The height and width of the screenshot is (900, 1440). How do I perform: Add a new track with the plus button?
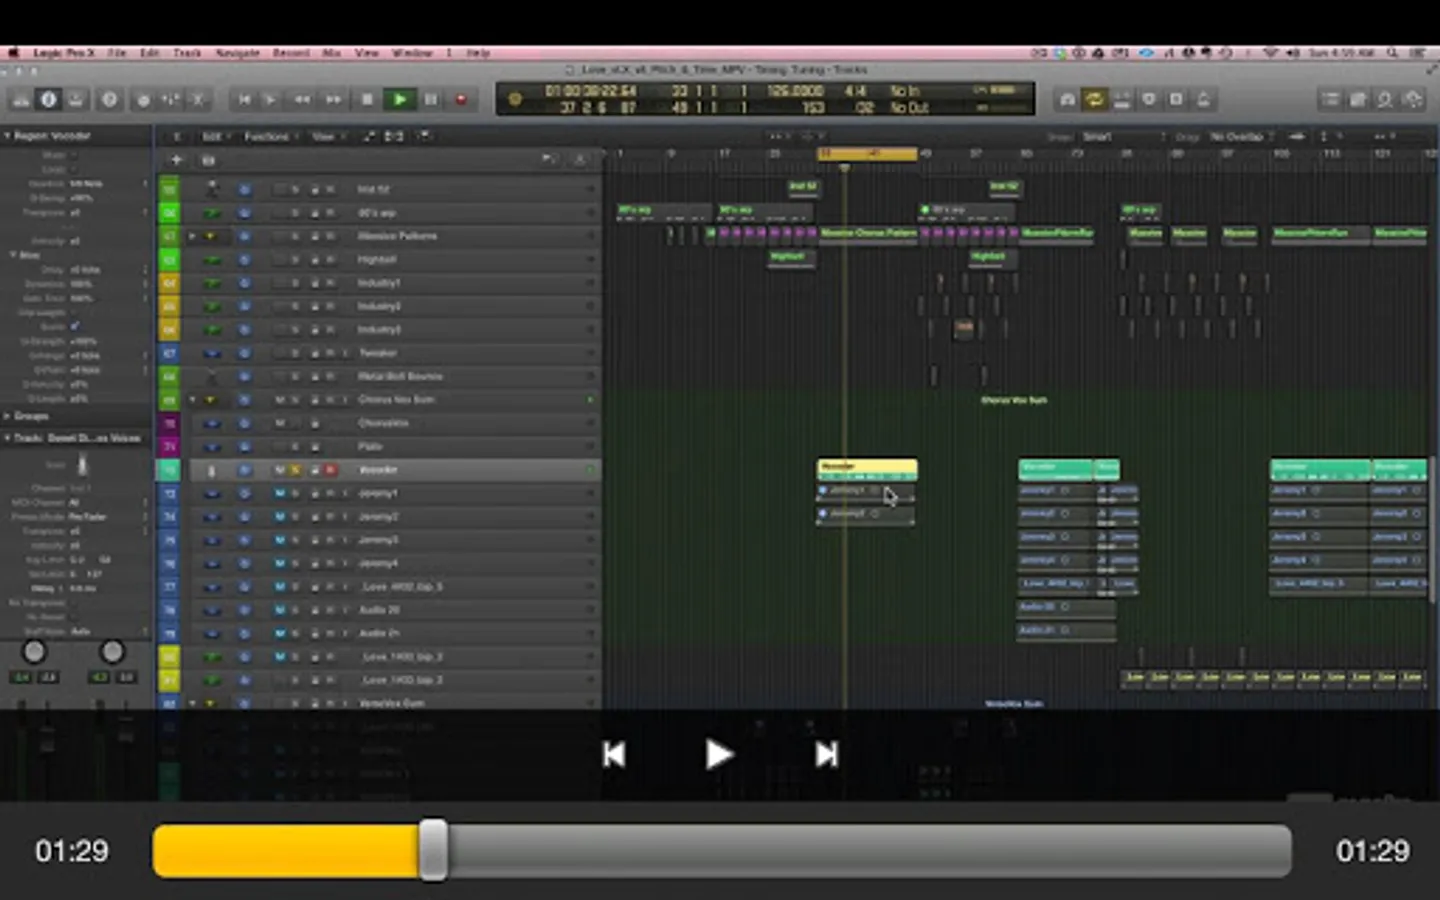177,160
